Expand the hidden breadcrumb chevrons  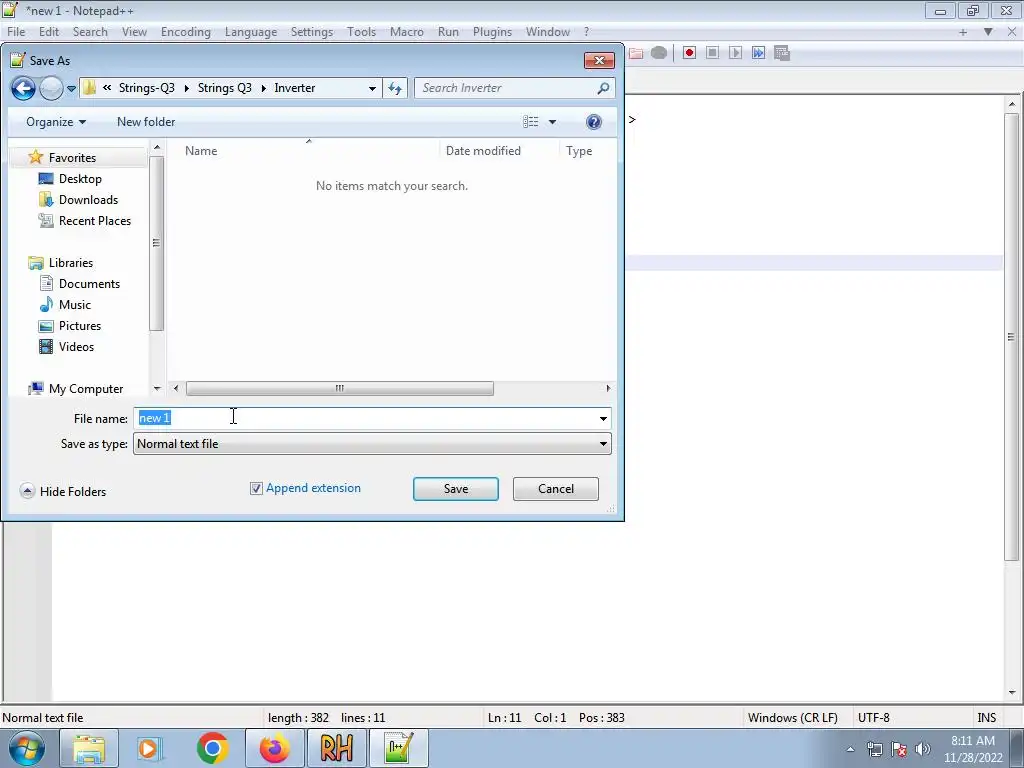pyautogui.click(x=107, y=88)
